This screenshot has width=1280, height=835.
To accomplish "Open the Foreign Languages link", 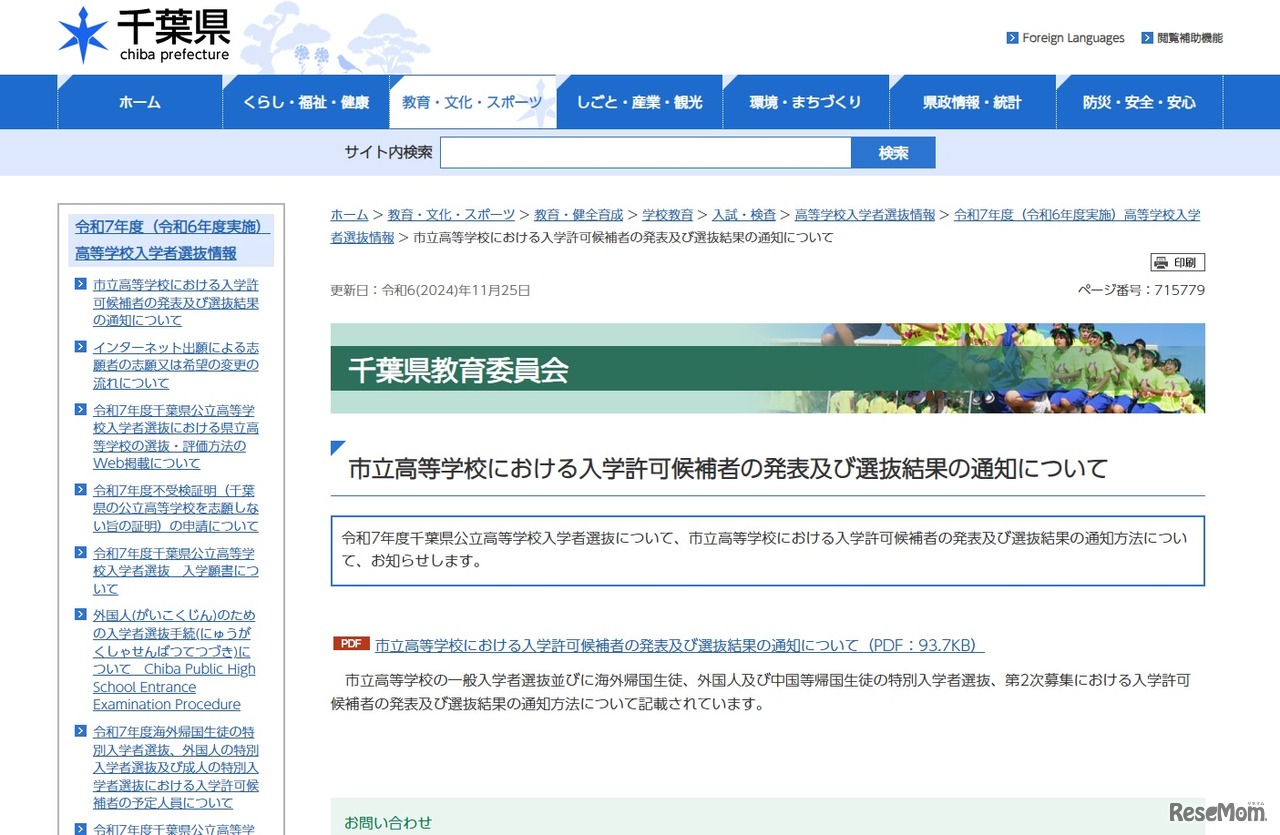I will pos(1073,38).
